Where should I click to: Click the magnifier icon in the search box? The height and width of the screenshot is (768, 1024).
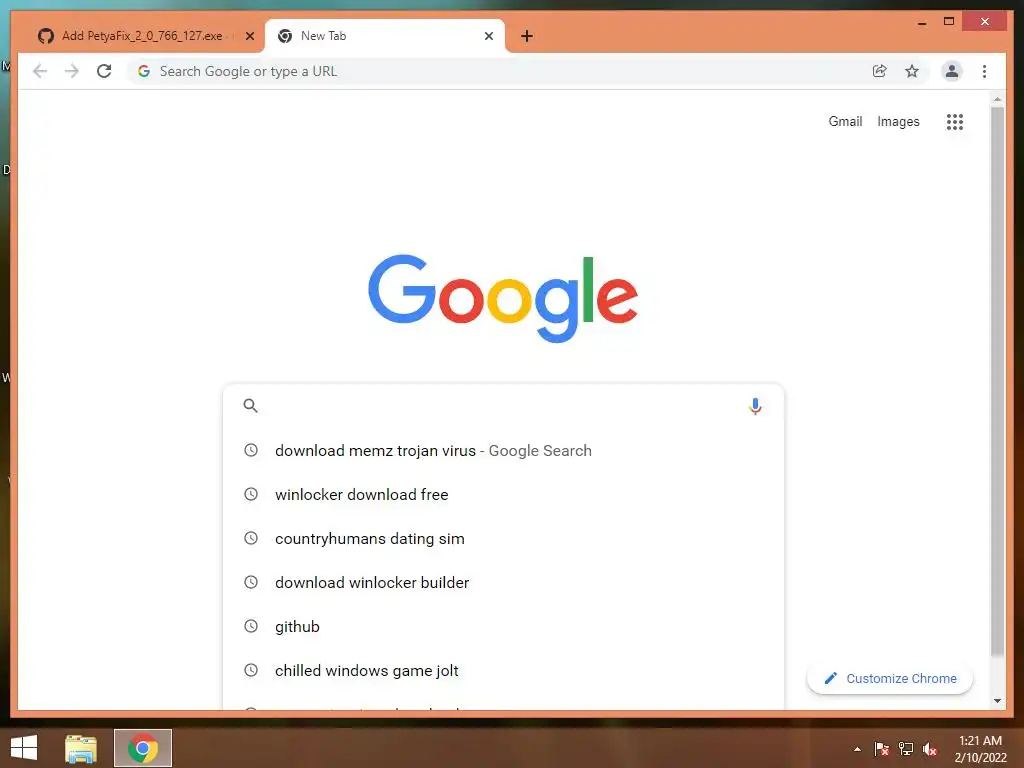(x=250, y=406)
